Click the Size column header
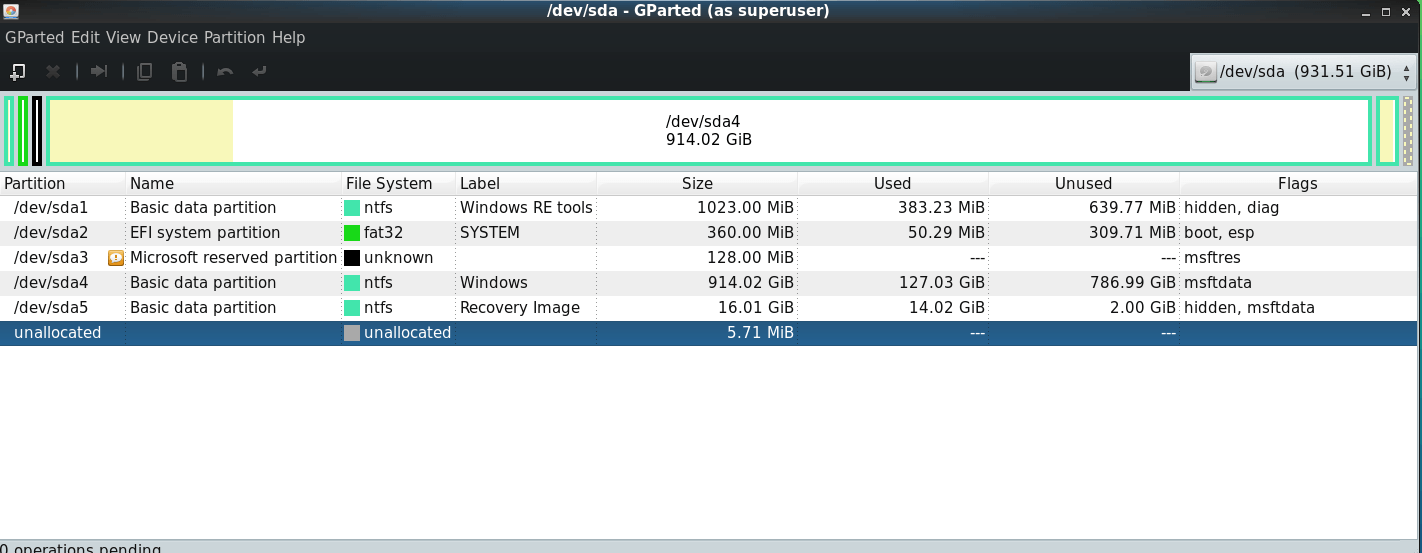This screenshot has height=553, width=1422. coord(697,184)
